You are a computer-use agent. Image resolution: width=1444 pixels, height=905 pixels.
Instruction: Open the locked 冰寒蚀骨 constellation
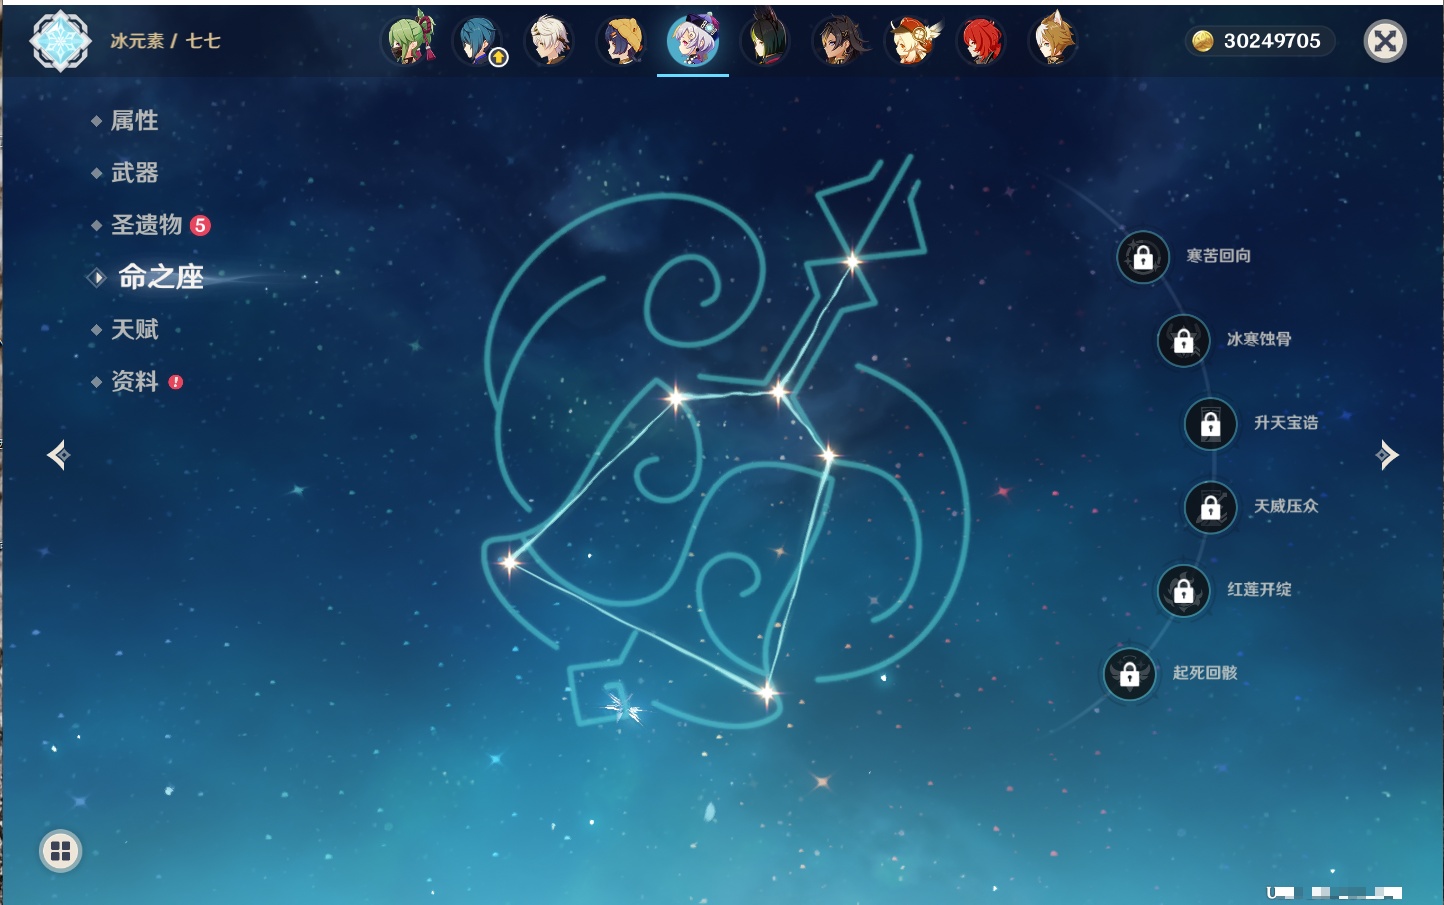point(1184,340)
